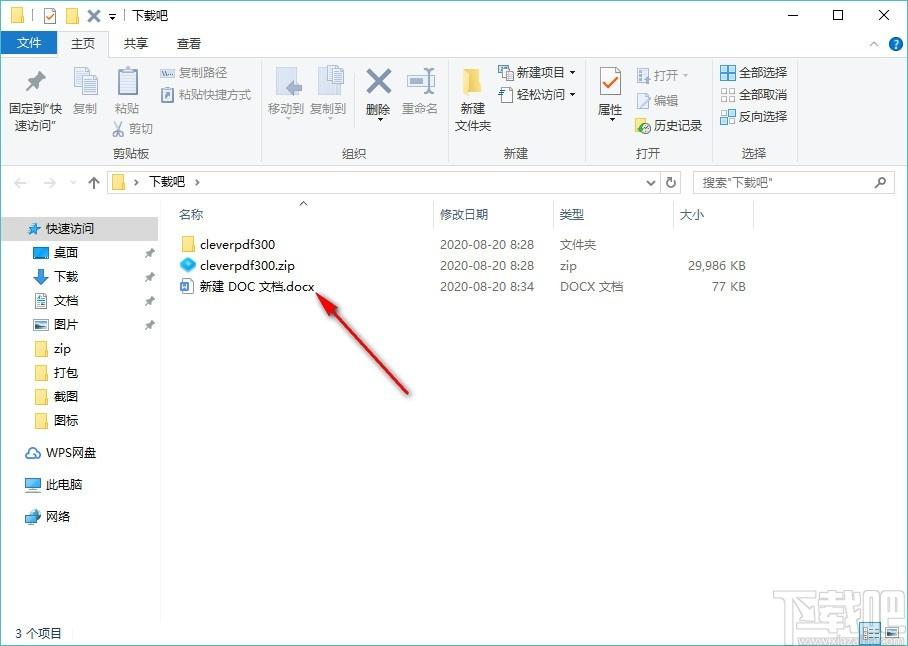The image size is (908, 646).
Task: Click Select all (全部选择)
Action: click(753, 73)
